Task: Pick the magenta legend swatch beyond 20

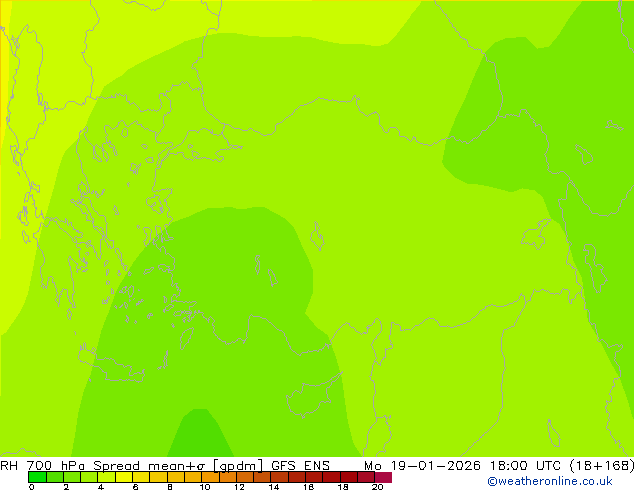Action: point(383,477)
